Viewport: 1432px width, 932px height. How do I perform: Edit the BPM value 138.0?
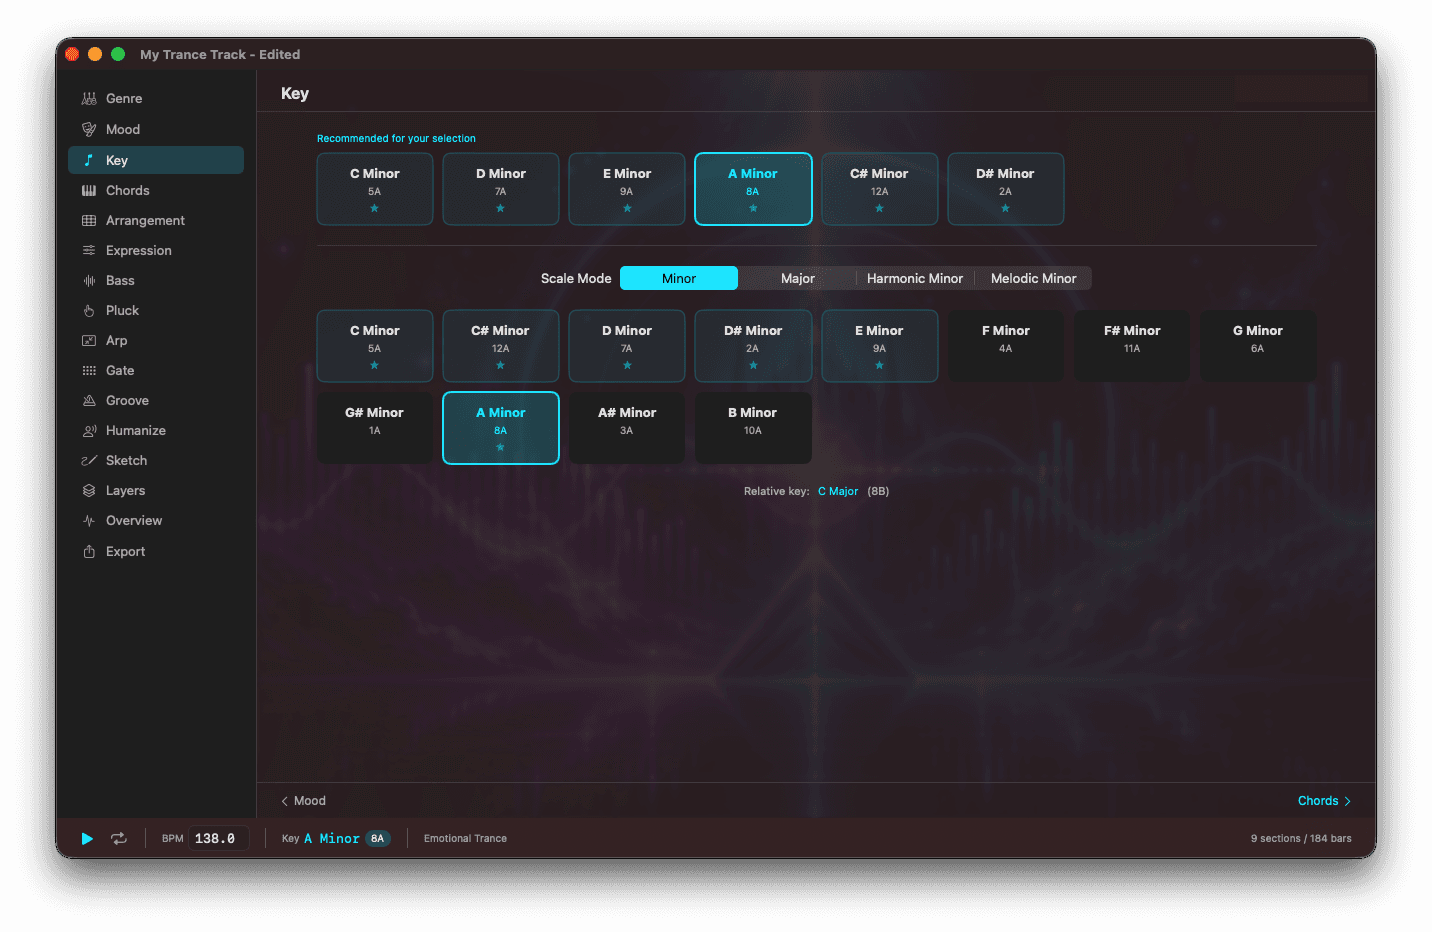tap(218, 838)
